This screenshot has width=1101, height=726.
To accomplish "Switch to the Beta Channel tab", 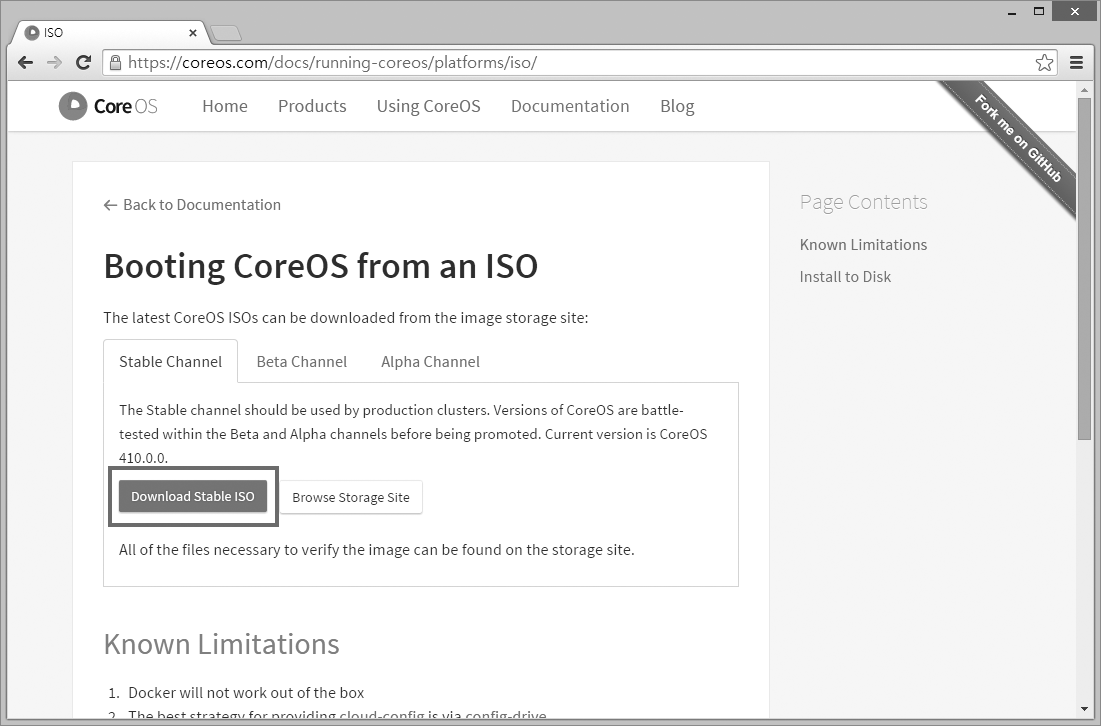I will click(301, 362).
